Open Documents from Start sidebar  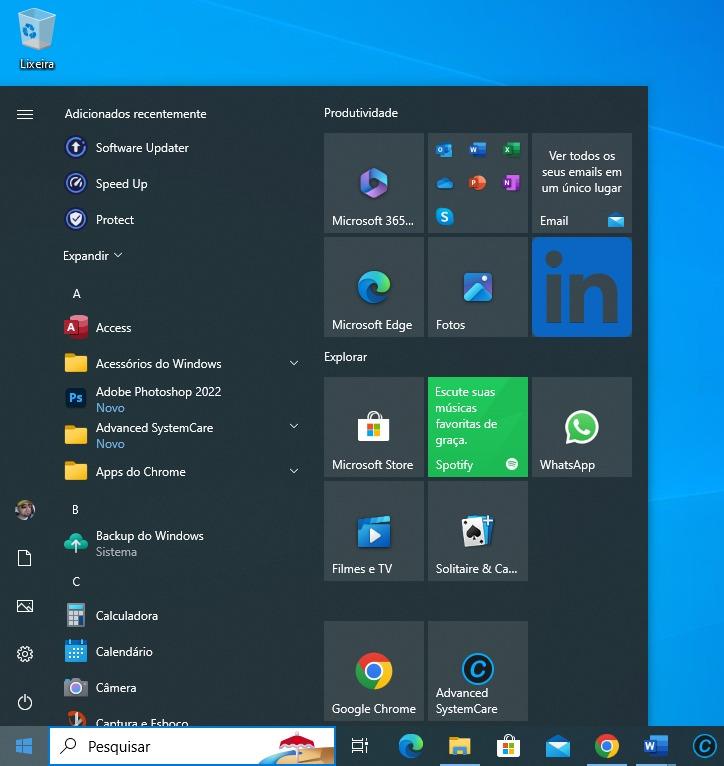click(x=25, y=558)
